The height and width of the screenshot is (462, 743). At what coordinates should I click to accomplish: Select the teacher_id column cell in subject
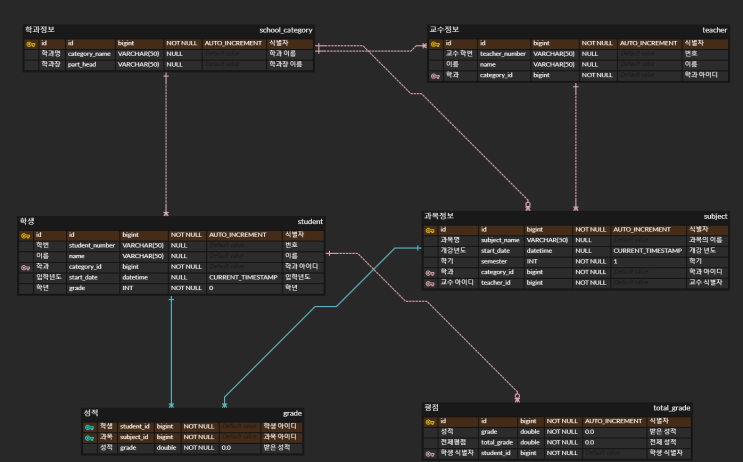pos(501,283)
